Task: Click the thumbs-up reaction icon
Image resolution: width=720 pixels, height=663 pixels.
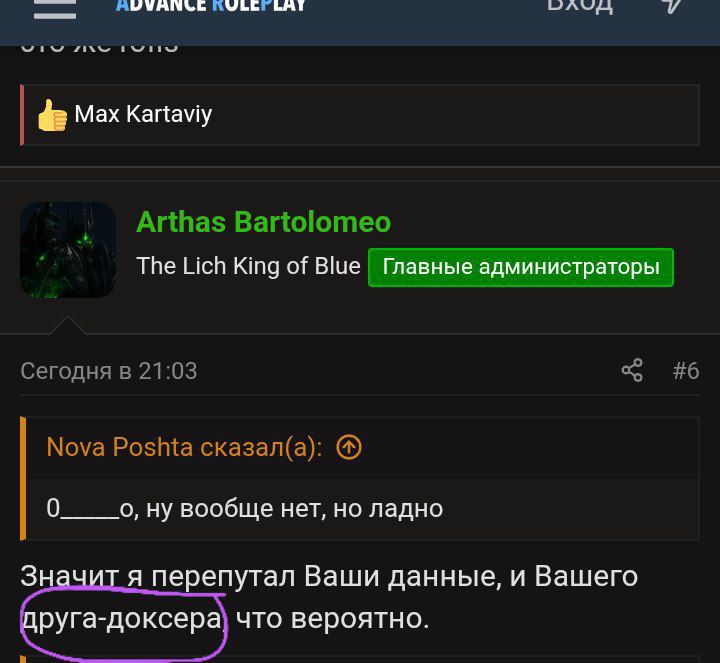Action: pos(52,115)
